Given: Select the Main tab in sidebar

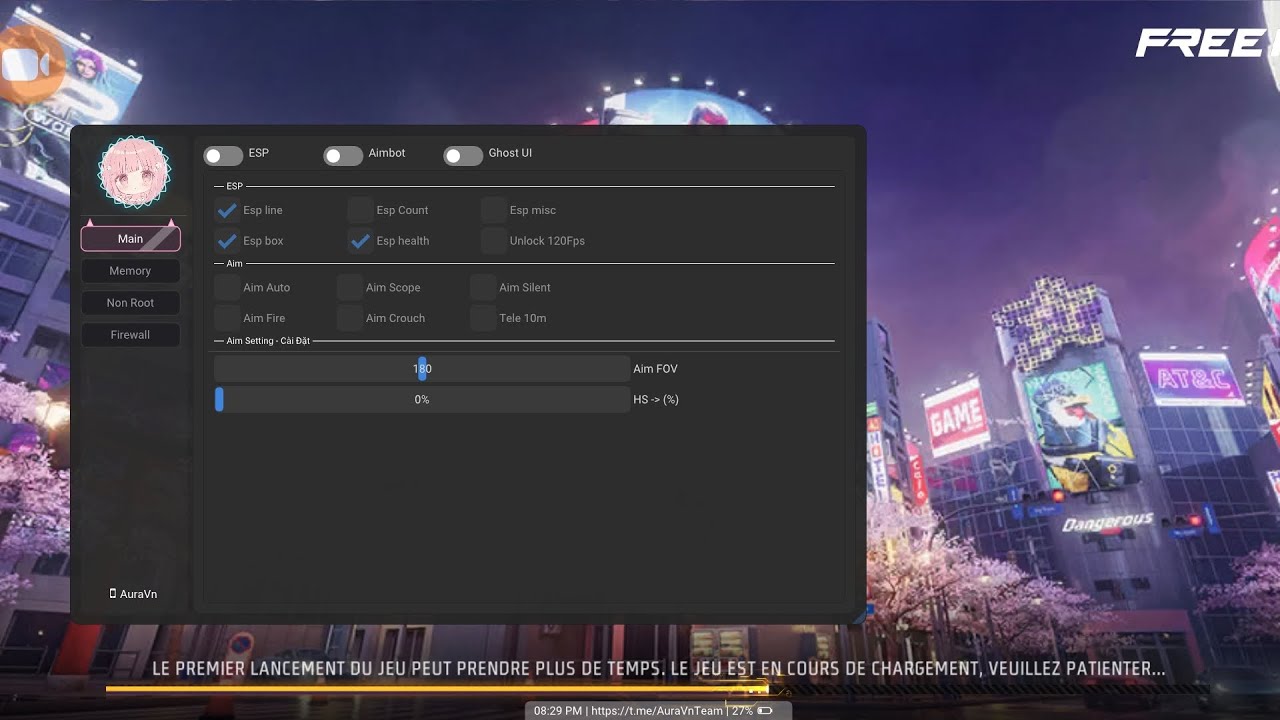Looking at the screenshot, I should pos(130,239).
